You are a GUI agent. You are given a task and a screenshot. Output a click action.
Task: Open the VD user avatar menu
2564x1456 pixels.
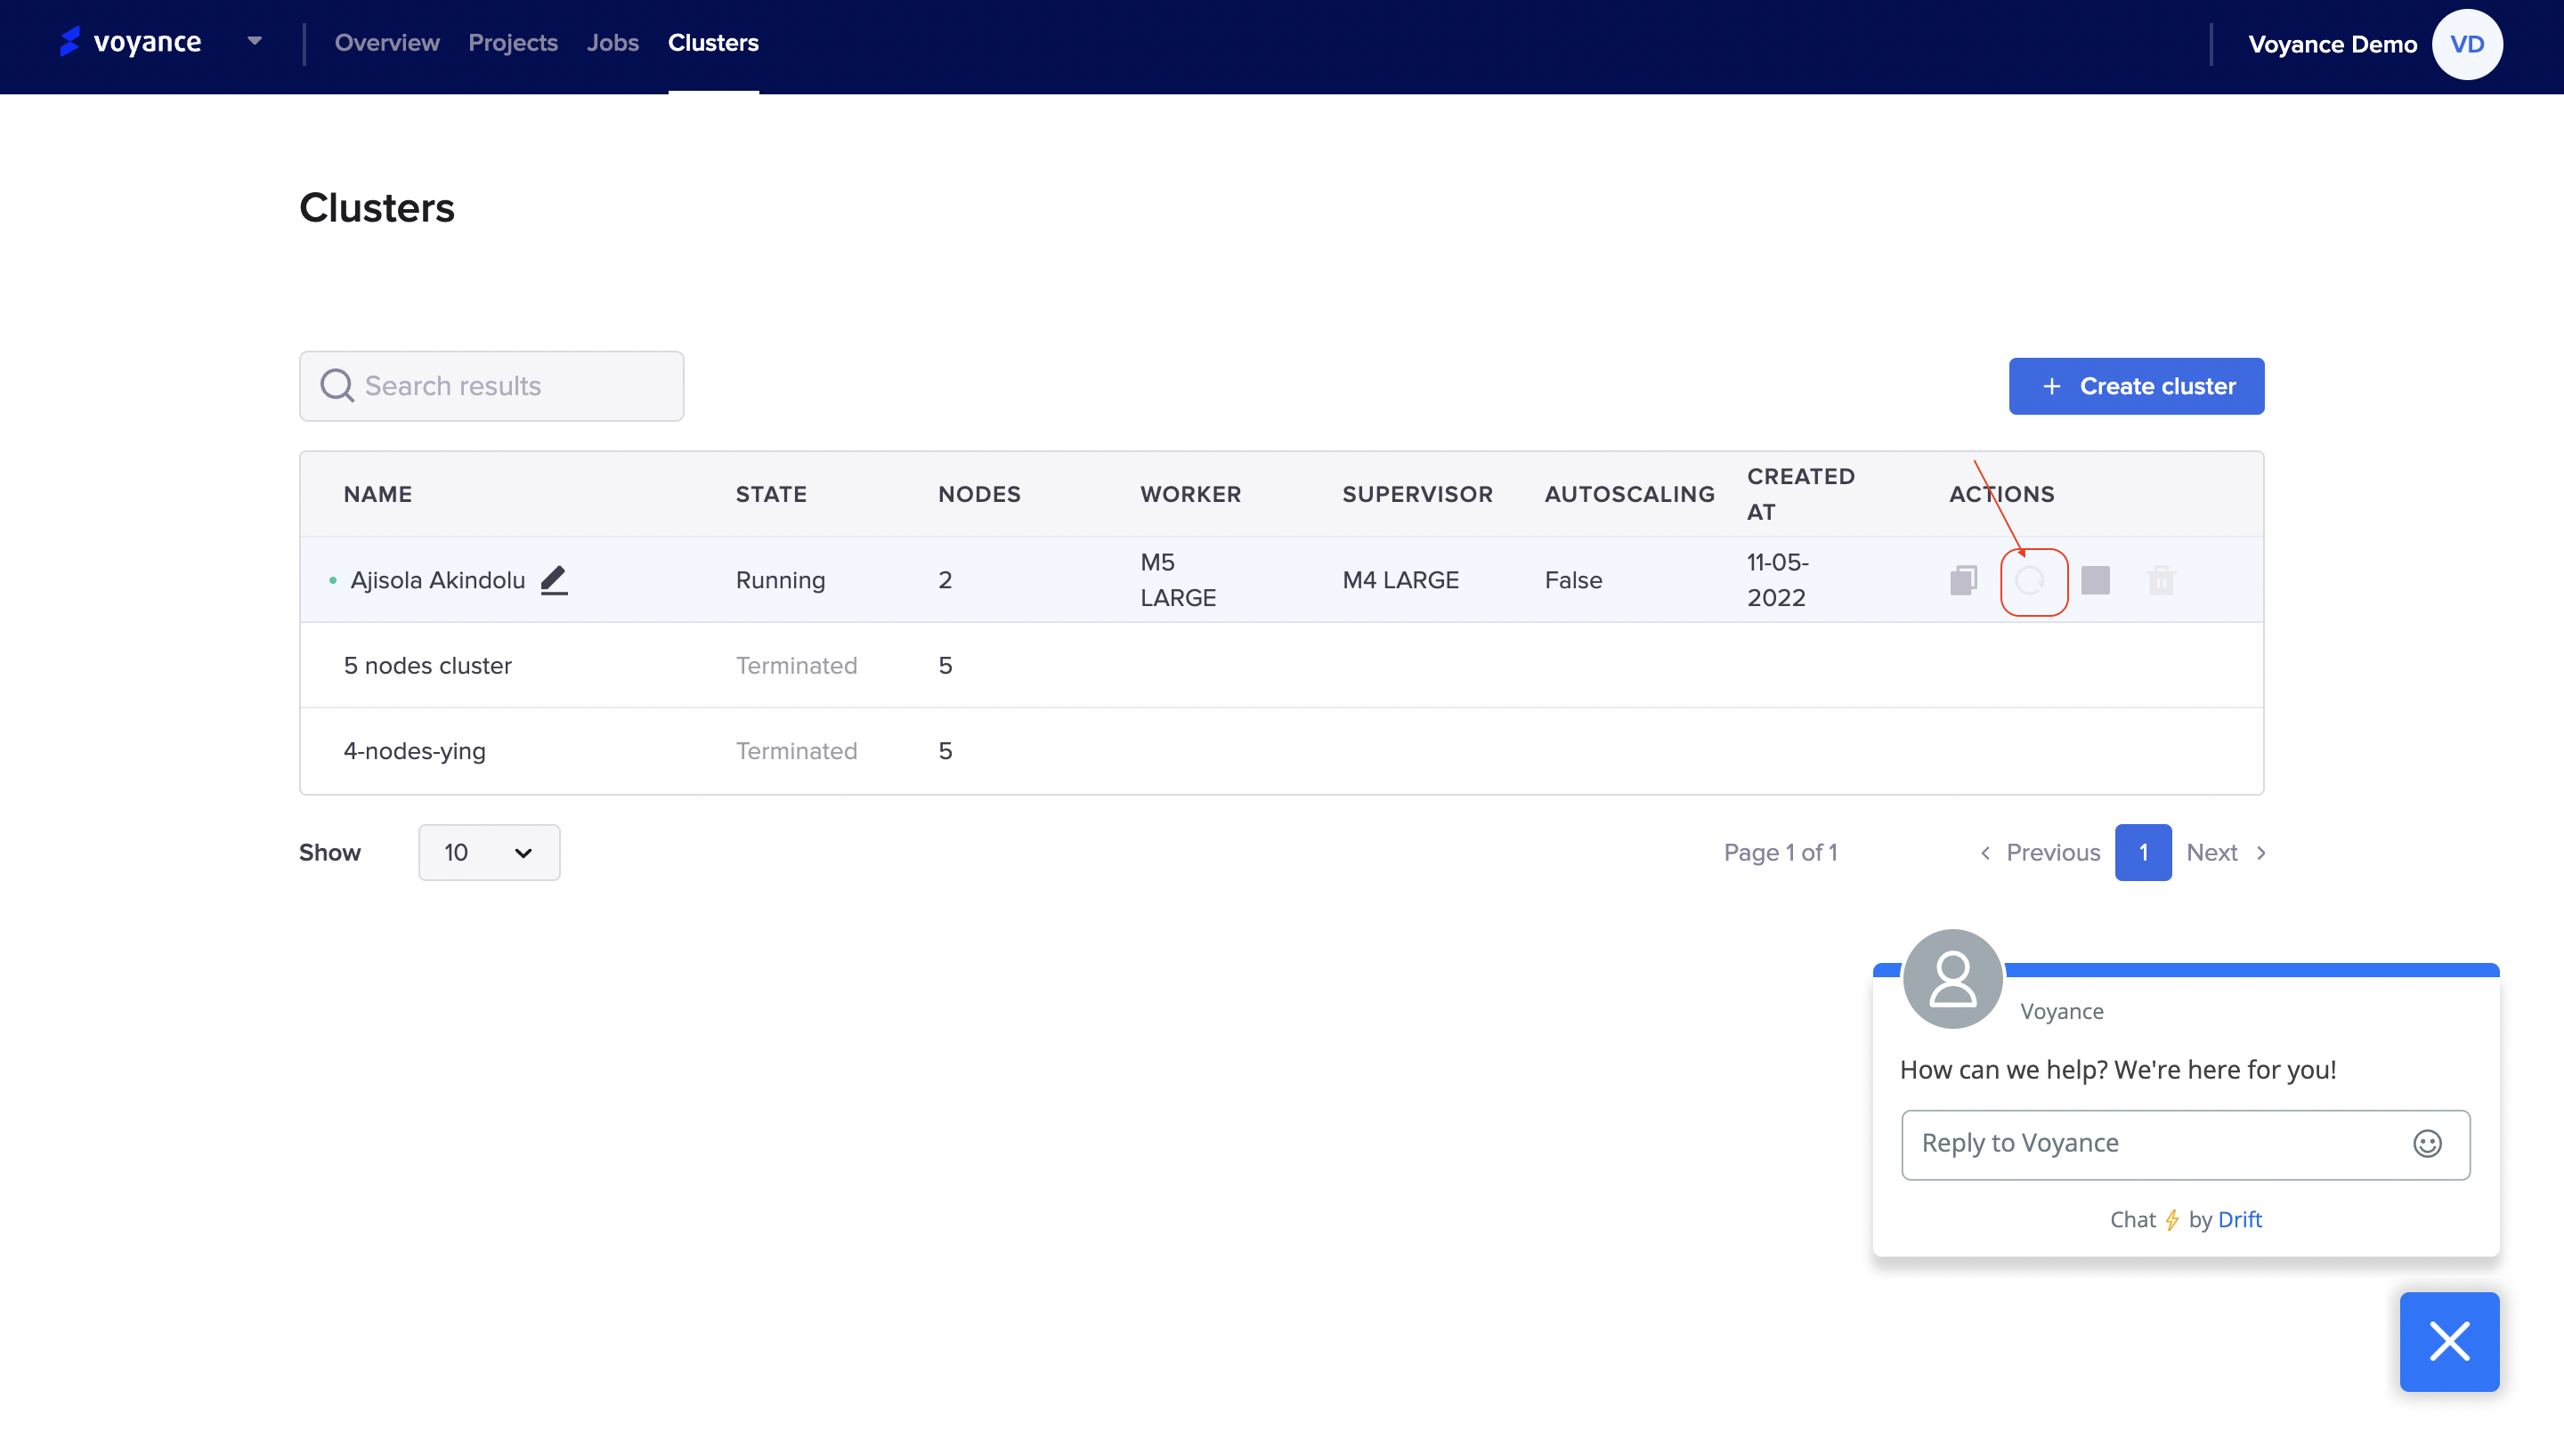(x=2467, y=44)
